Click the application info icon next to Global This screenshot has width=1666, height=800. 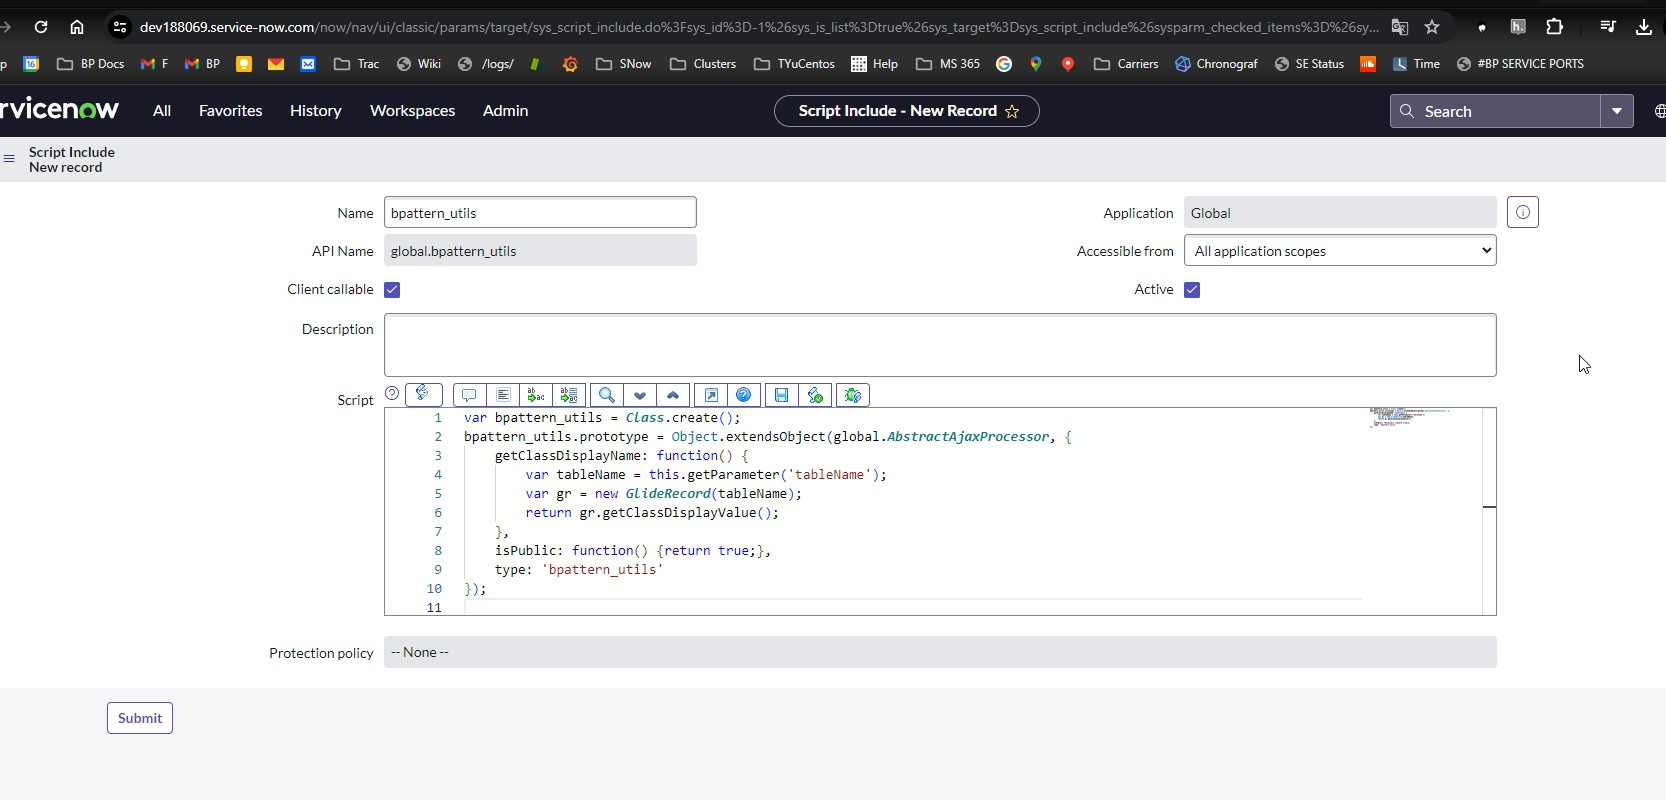(1523, 212)
